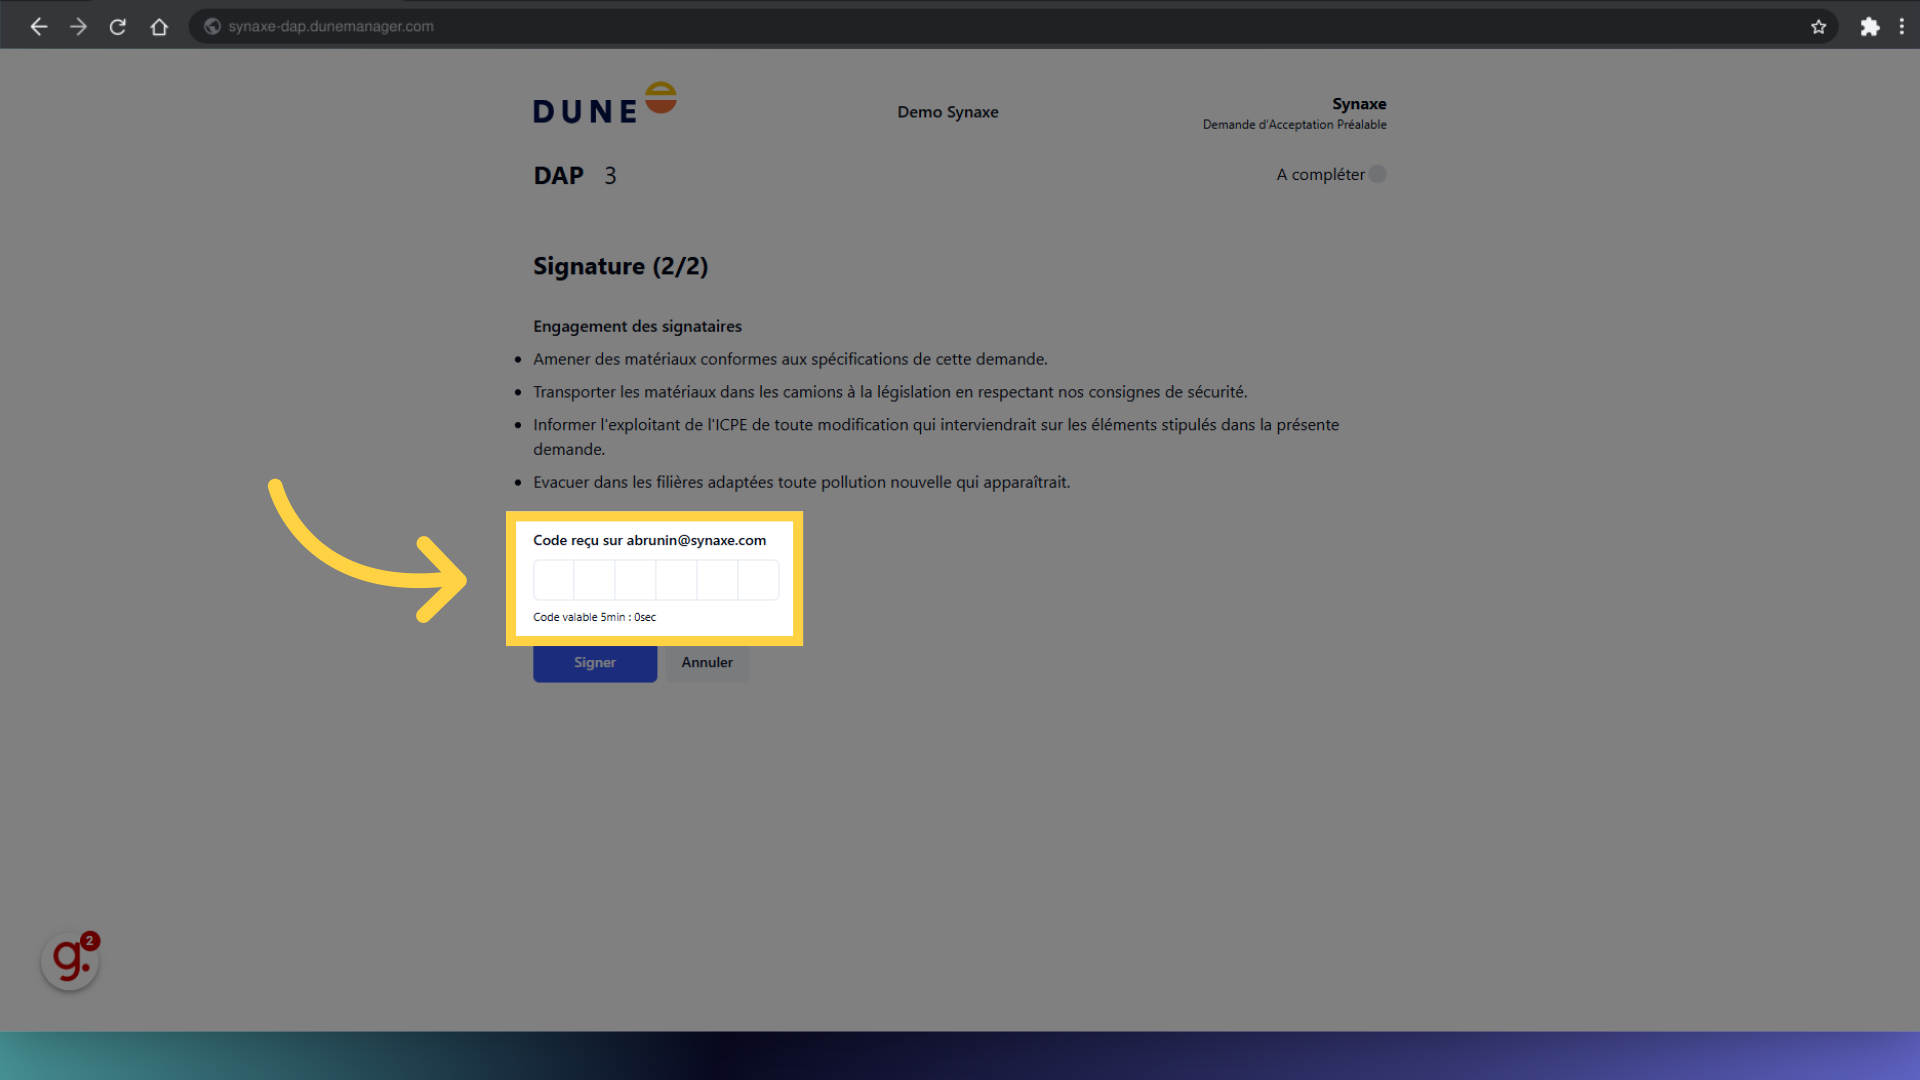The width and height of the screenshot is (1920, 1080).
Task: Reload the page using the refresh icon
Action: pyautogui.click(x=117, y=26)
